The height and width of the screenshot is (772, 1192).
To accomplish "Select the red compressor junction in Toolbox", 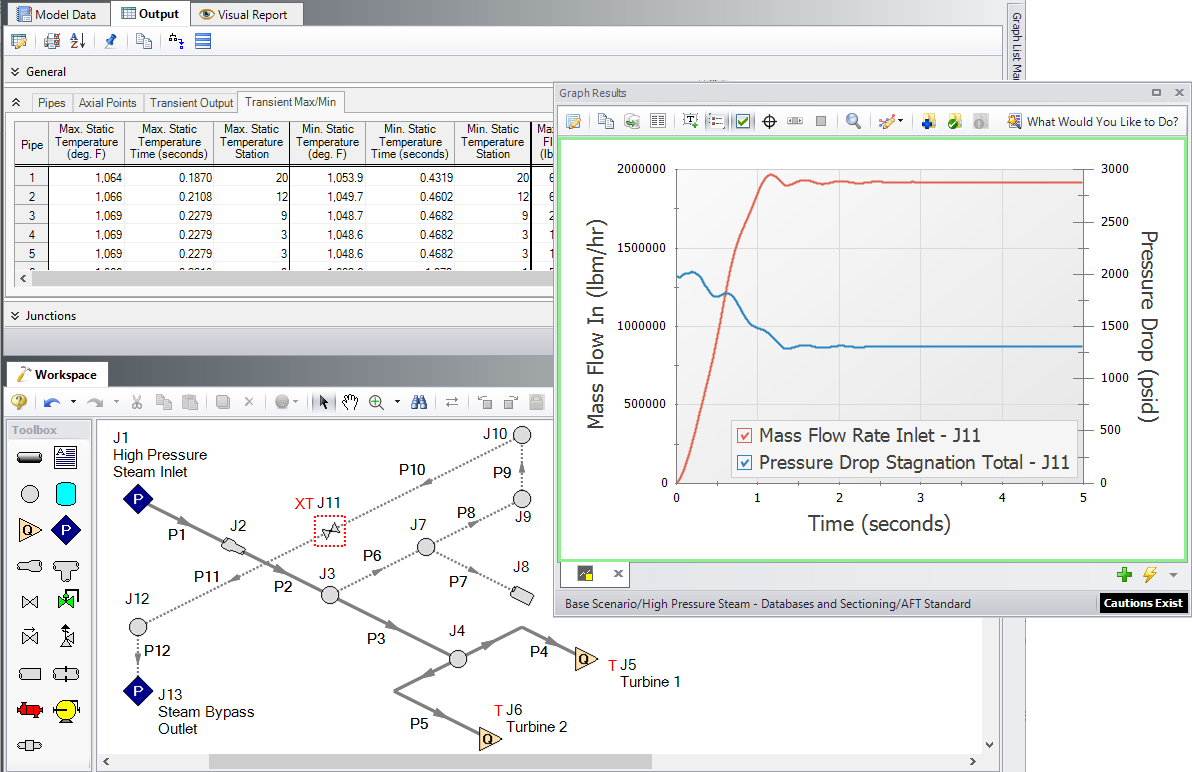I will (30, 710).
